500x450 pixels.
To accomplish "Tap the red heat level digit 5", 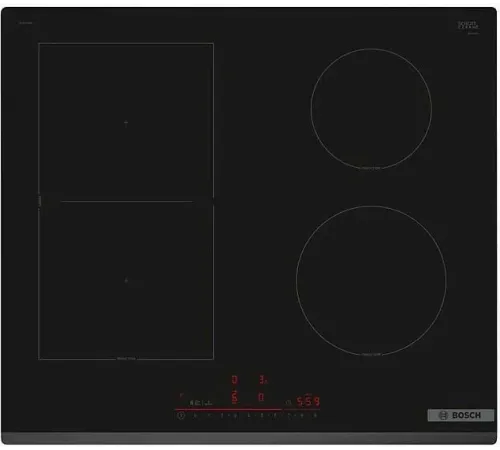I will 235,397.
